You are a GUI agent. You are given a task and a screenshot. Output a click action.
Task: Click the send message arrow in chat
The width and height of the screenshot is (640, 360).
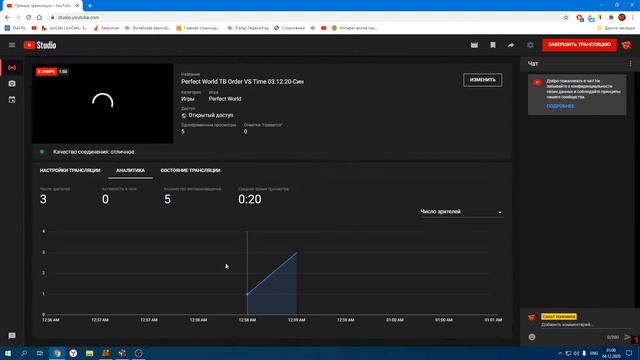(627, 337)
